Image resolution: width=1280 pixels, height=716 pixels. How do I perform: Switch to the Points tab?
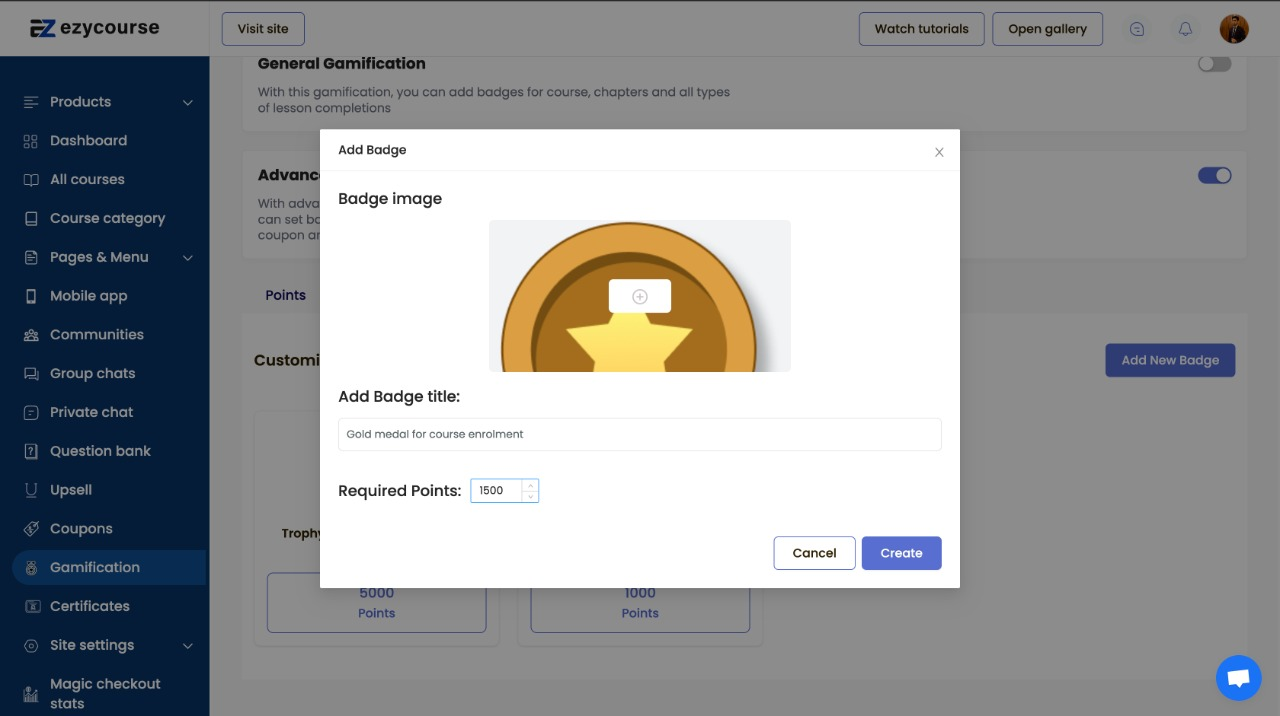(x=285, y=295)
